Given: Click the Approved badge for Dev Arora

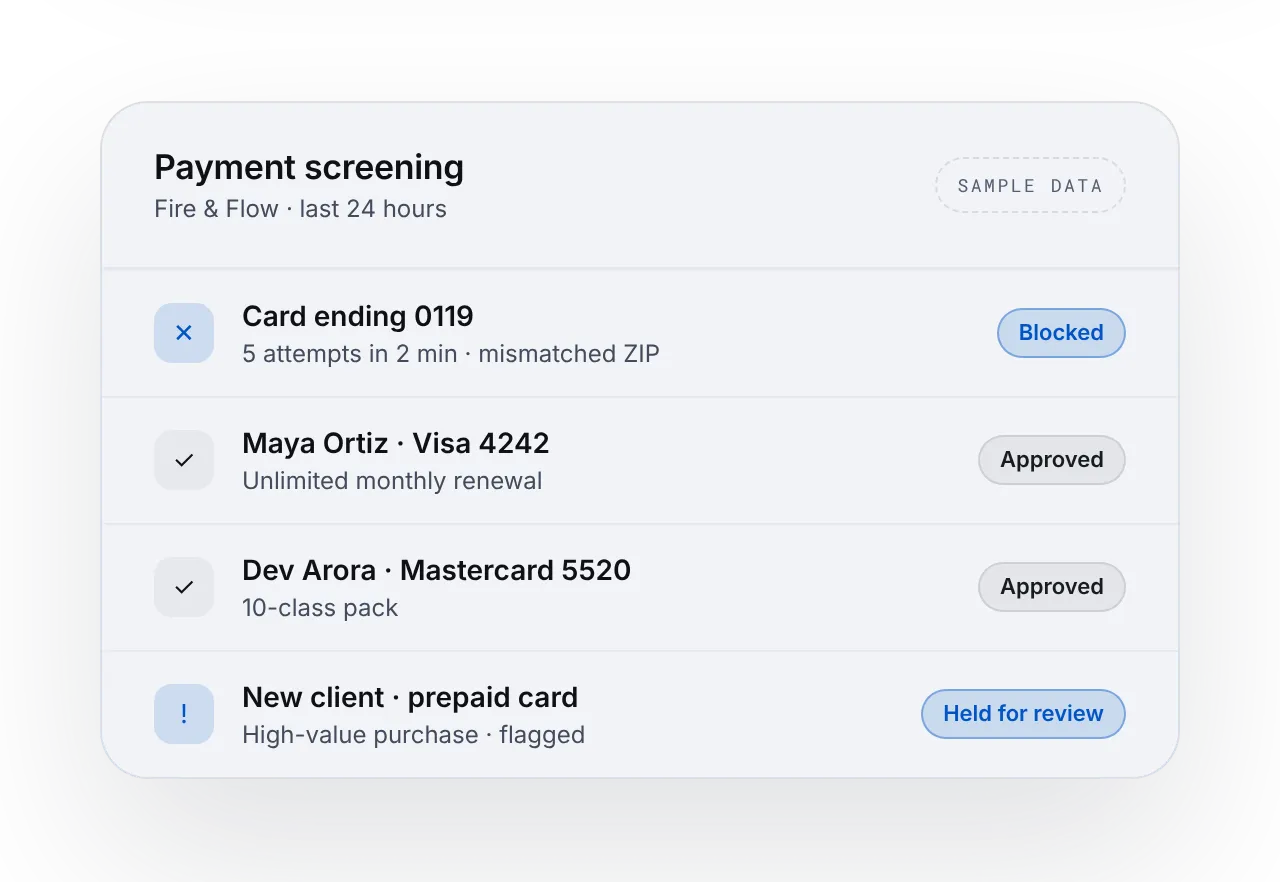Looking at the screenshot, I should pos(1052,587).
